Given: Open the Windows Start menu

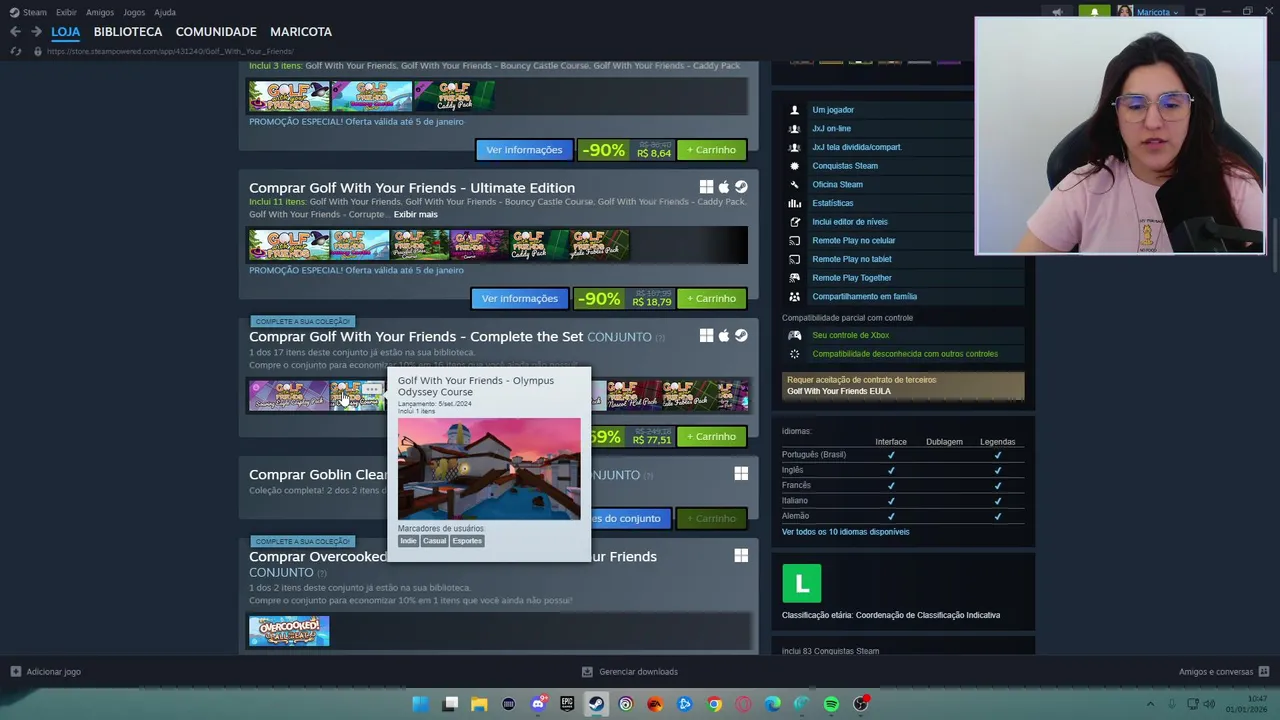Looking at the screenshot, I should [x=421, y=704].
